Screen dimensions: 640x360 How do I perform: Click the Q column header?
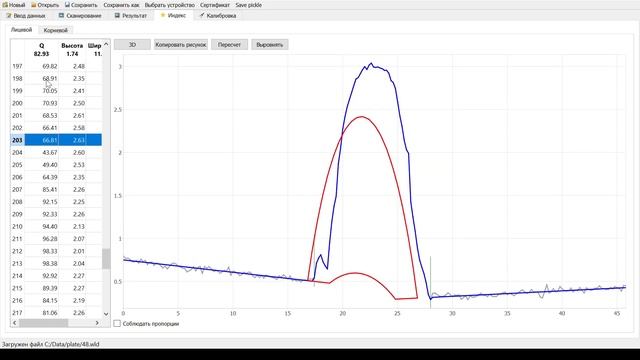pyautogui.click(x=41, y=49)
